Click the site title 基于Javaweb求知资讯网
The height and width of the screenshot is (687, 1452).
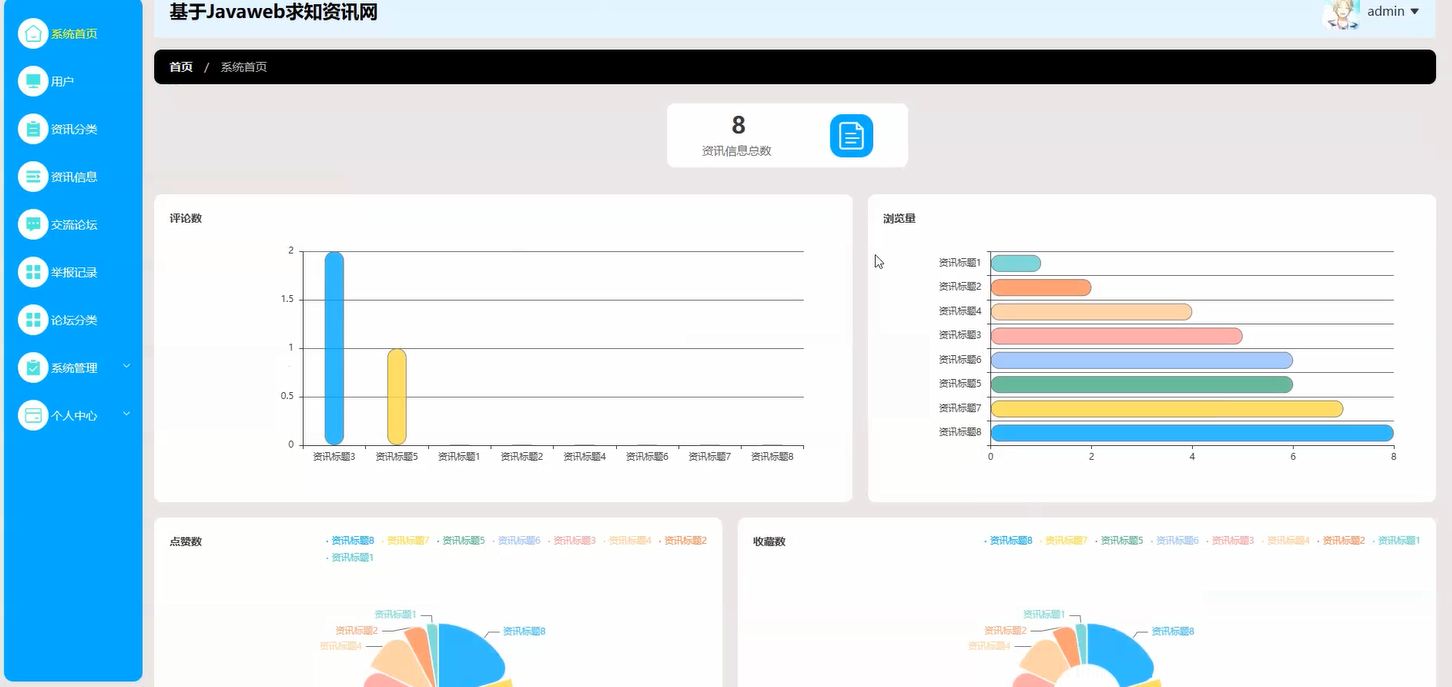(x=273, y=12)
